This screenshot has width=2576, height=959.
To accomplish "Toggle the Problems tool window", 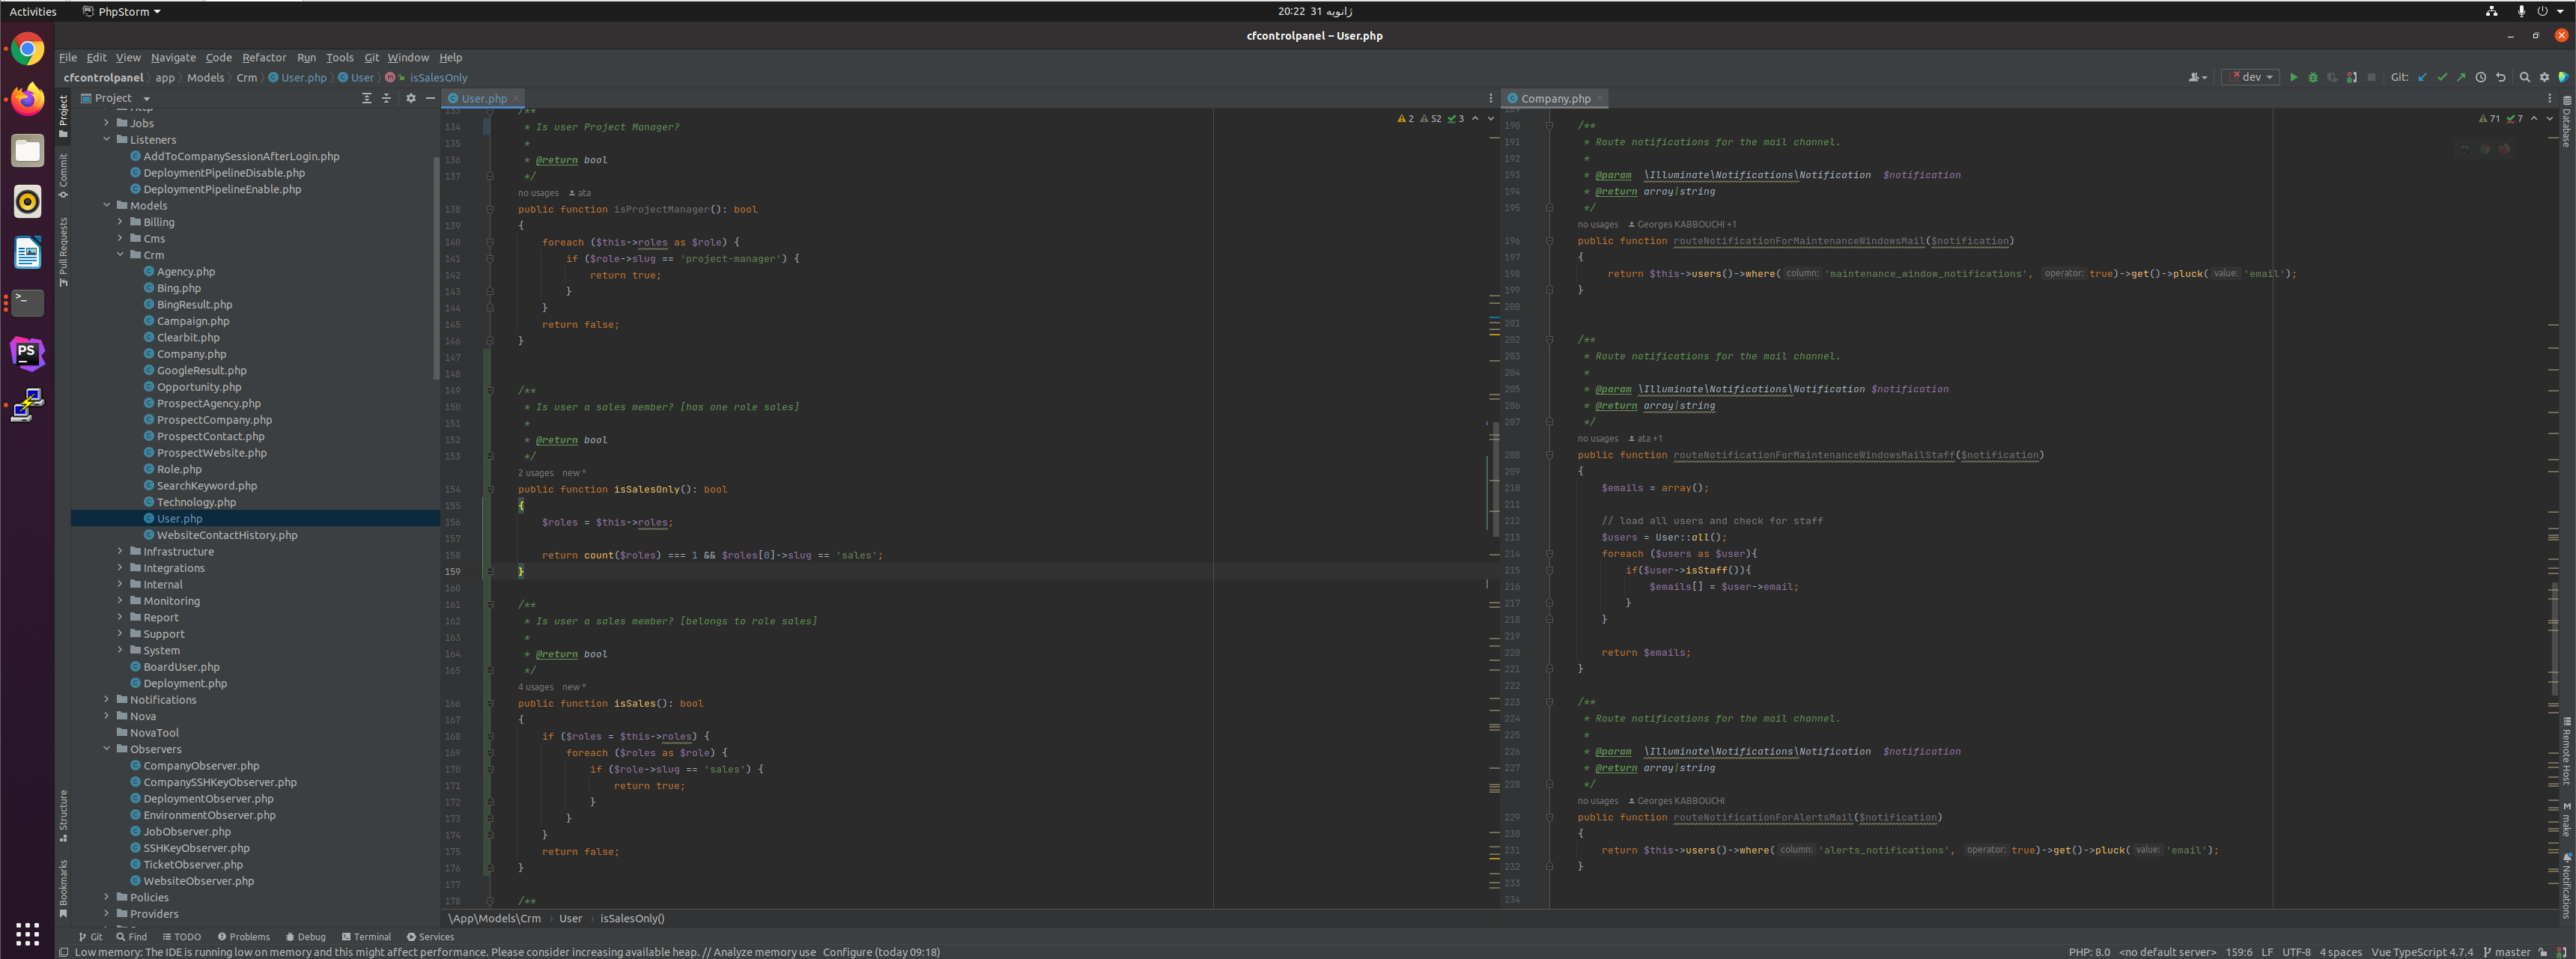I will click(x=243, y=937).
